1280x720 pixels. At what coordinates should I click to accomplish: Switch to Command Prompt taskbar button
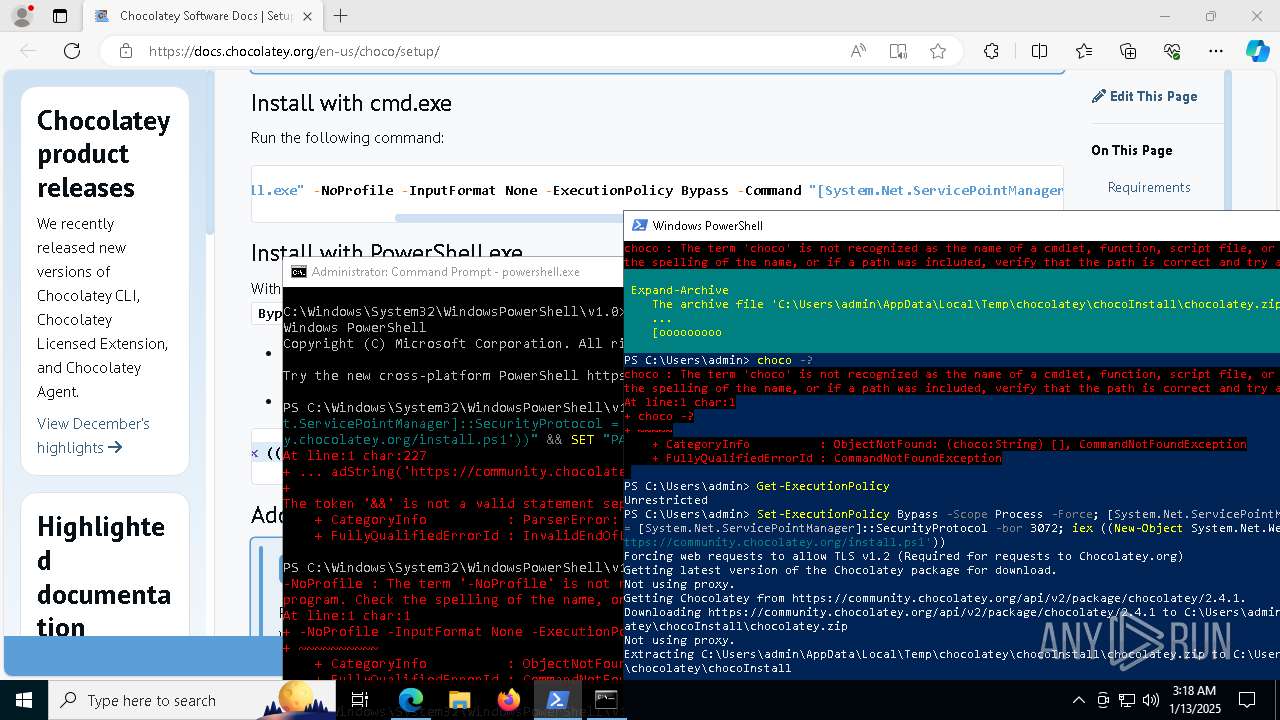coord(606,700)
